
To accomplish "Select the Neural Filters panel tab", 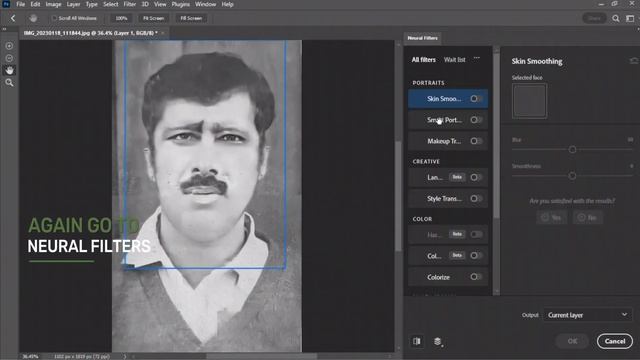I will (422, 38).
